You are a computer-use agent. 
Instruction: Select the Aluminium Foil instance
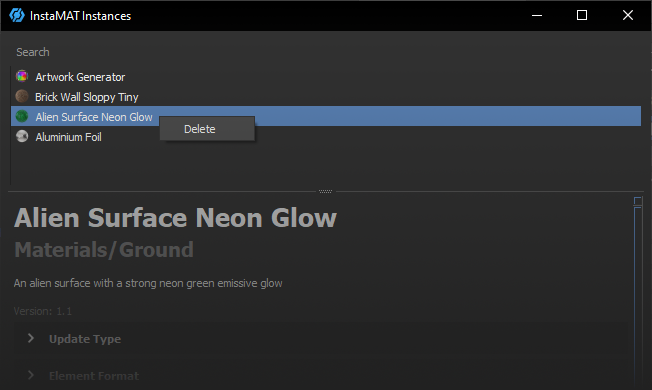coord(326,136)
